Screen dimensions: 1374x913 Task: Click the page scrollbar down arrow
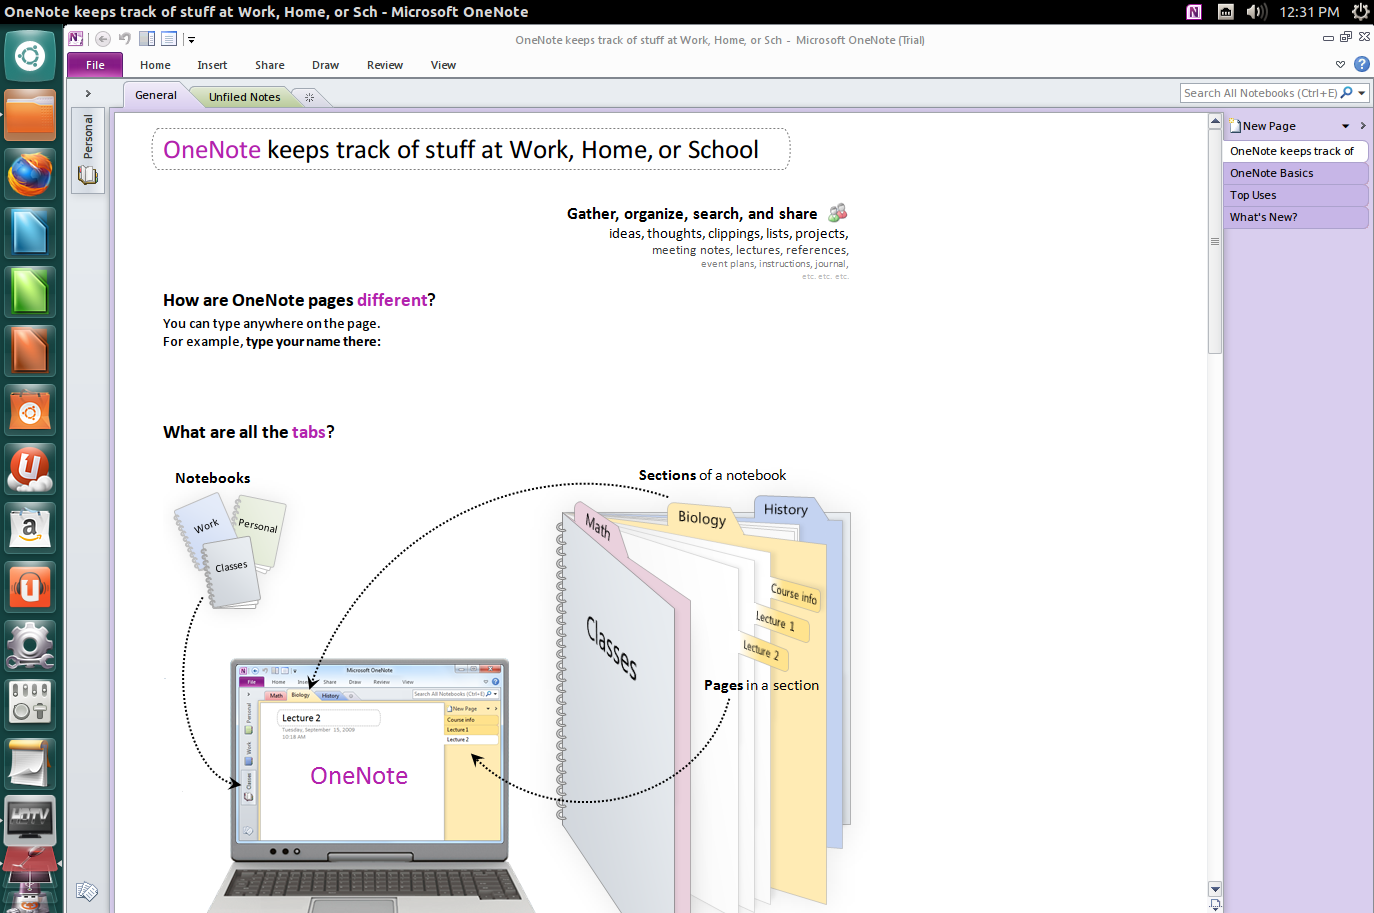click(x=1215, y=889)
